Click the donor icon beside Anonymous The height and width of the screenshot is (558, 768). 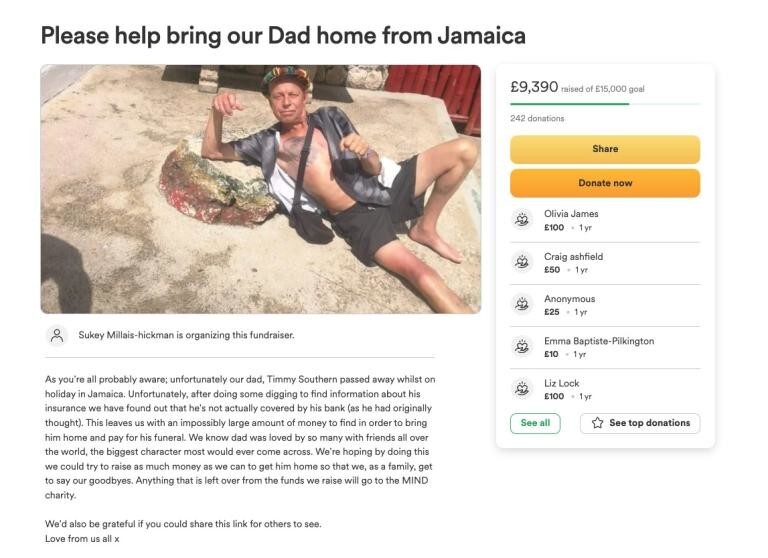(522, 304)
